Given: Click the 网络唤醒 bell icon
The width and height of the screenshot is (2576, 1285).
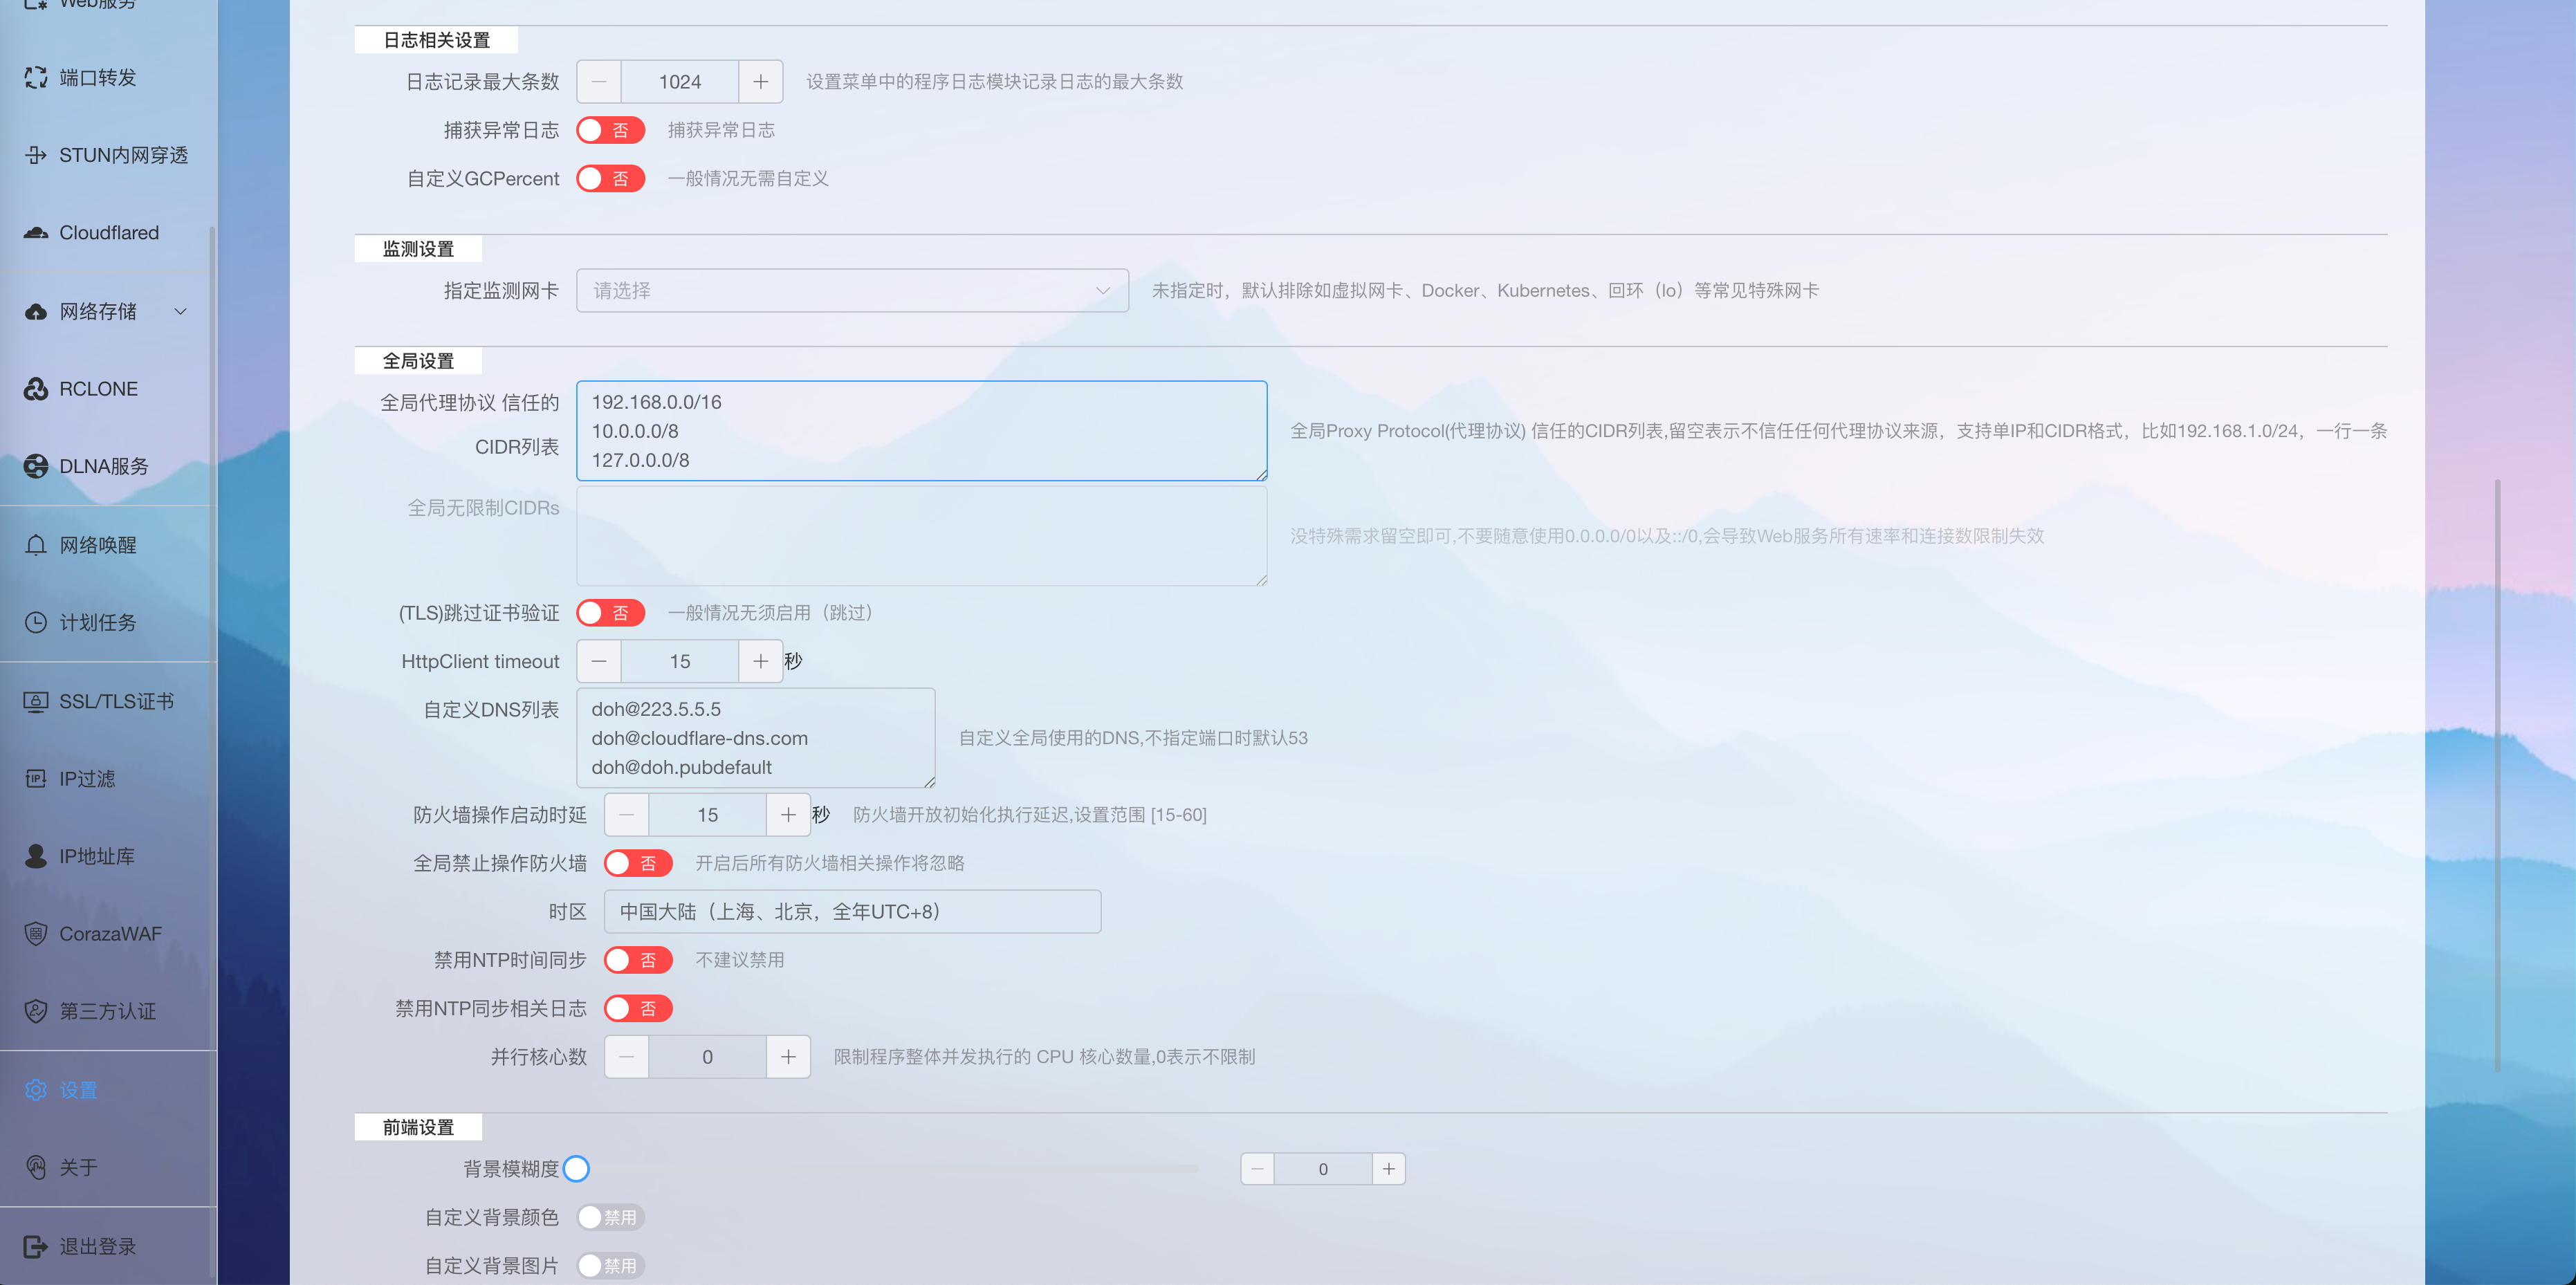Looking at the screenshot, I should (36, 545).
